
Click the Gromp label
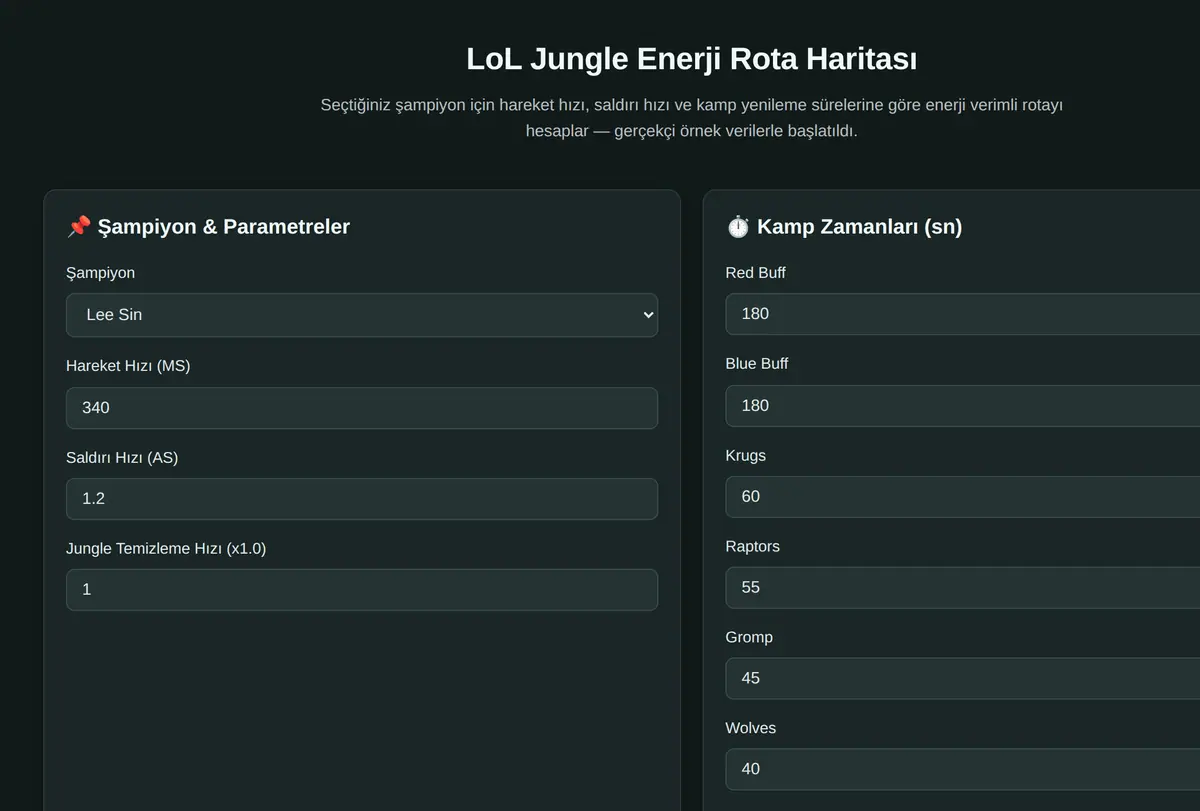[749, 637]
